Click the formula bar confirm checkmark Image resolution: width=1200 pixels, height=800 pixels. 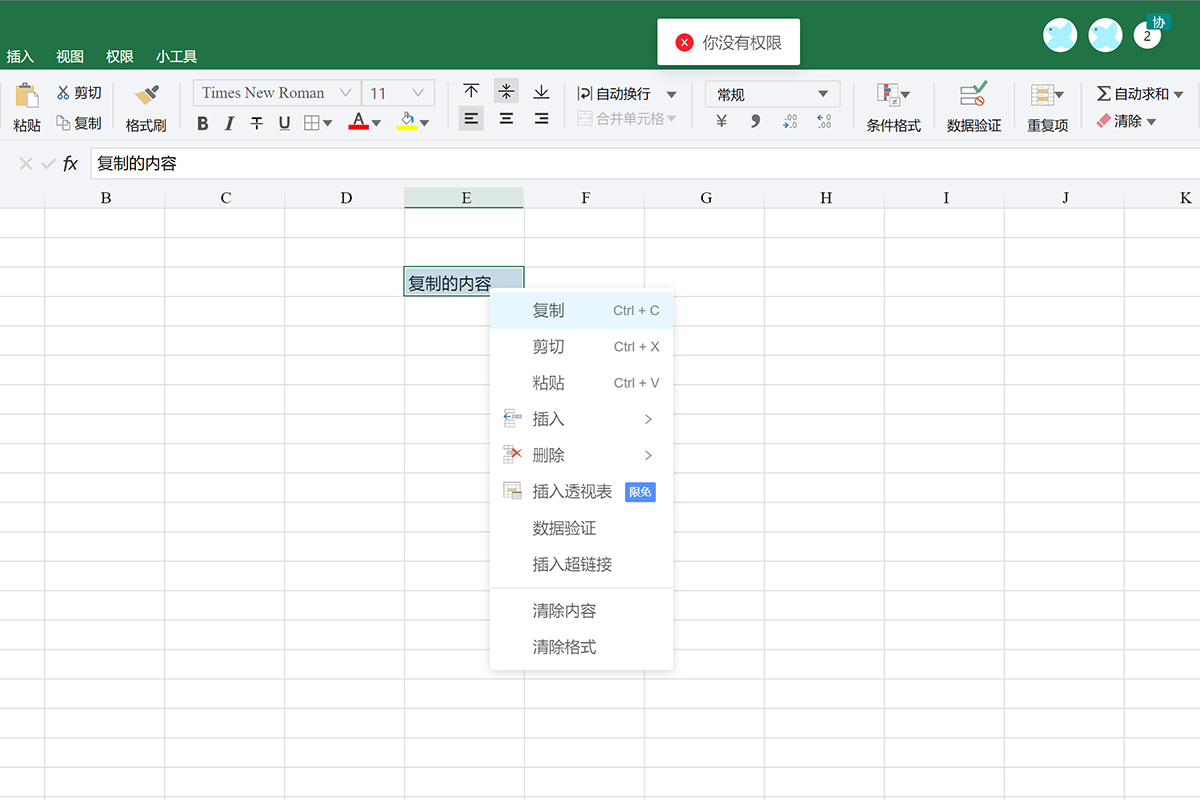click(48, 164)
